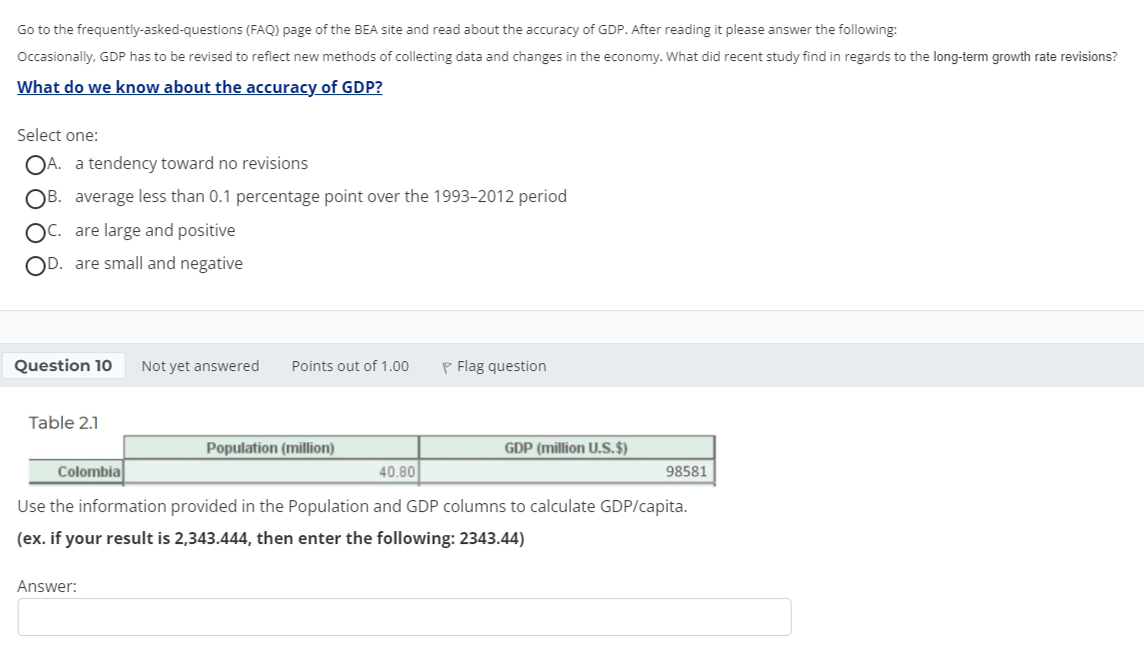1144x646 pixels.
Task: Click the flag icon for Question 10
Action: pos(447,367)
